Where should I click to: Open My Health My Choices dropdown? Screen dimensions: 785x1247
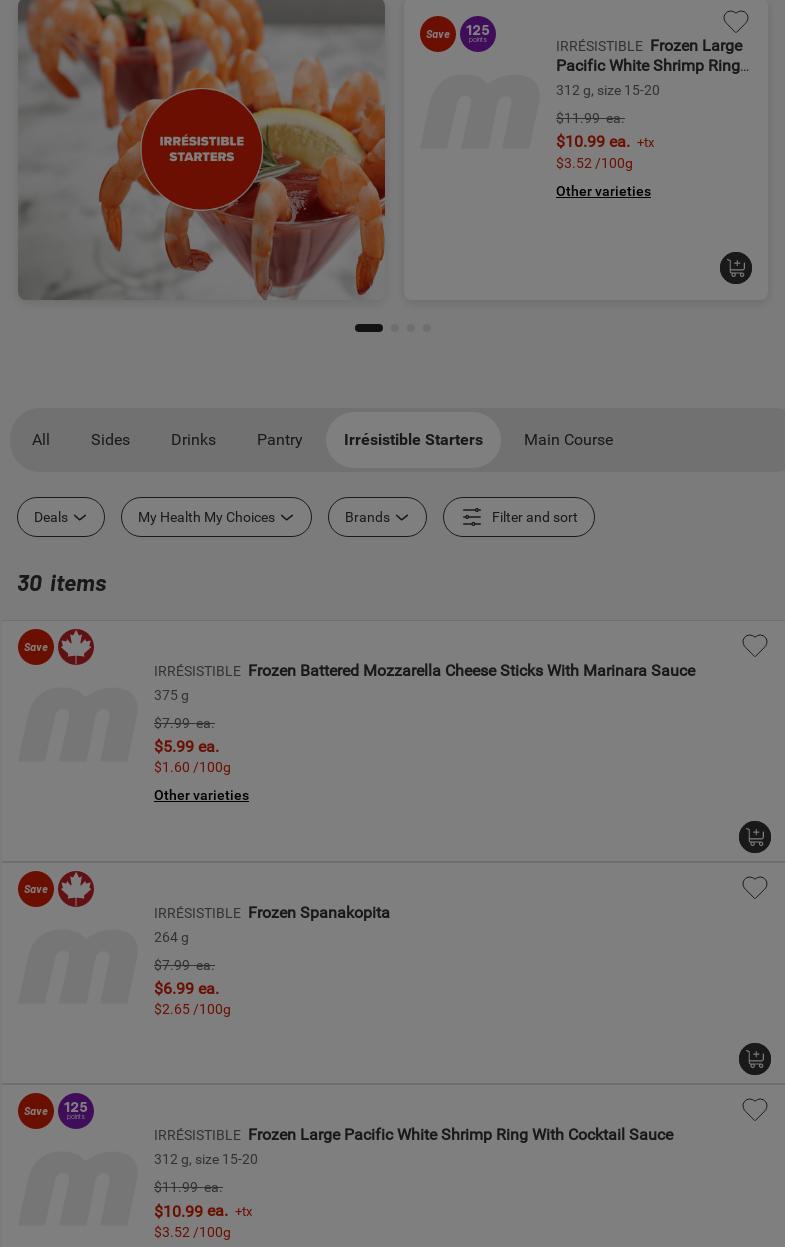click(x=216, y=517)
